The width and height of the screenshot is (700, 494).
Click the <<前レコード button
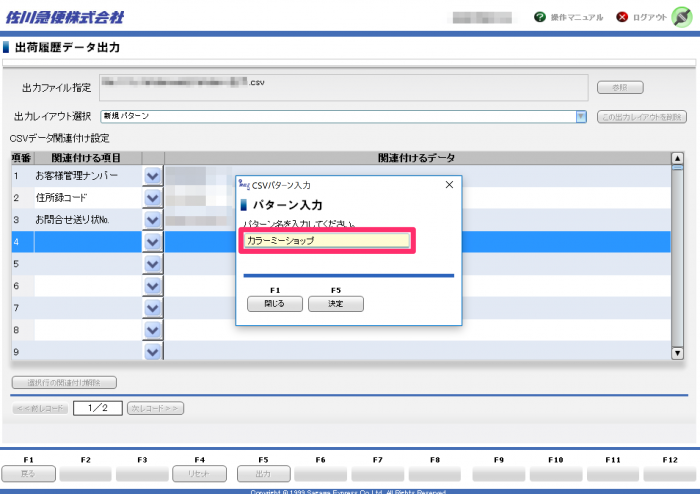pos(40,408)
